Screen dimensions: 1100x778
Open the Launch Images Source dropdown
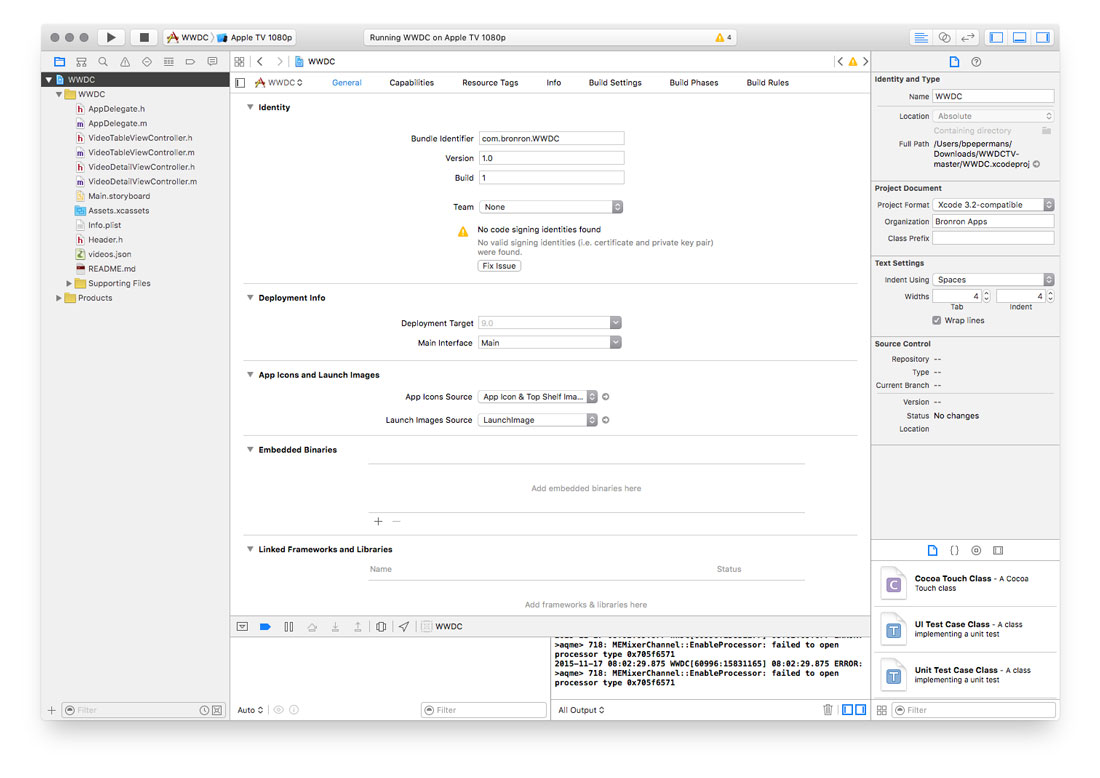tap(537, 420)
